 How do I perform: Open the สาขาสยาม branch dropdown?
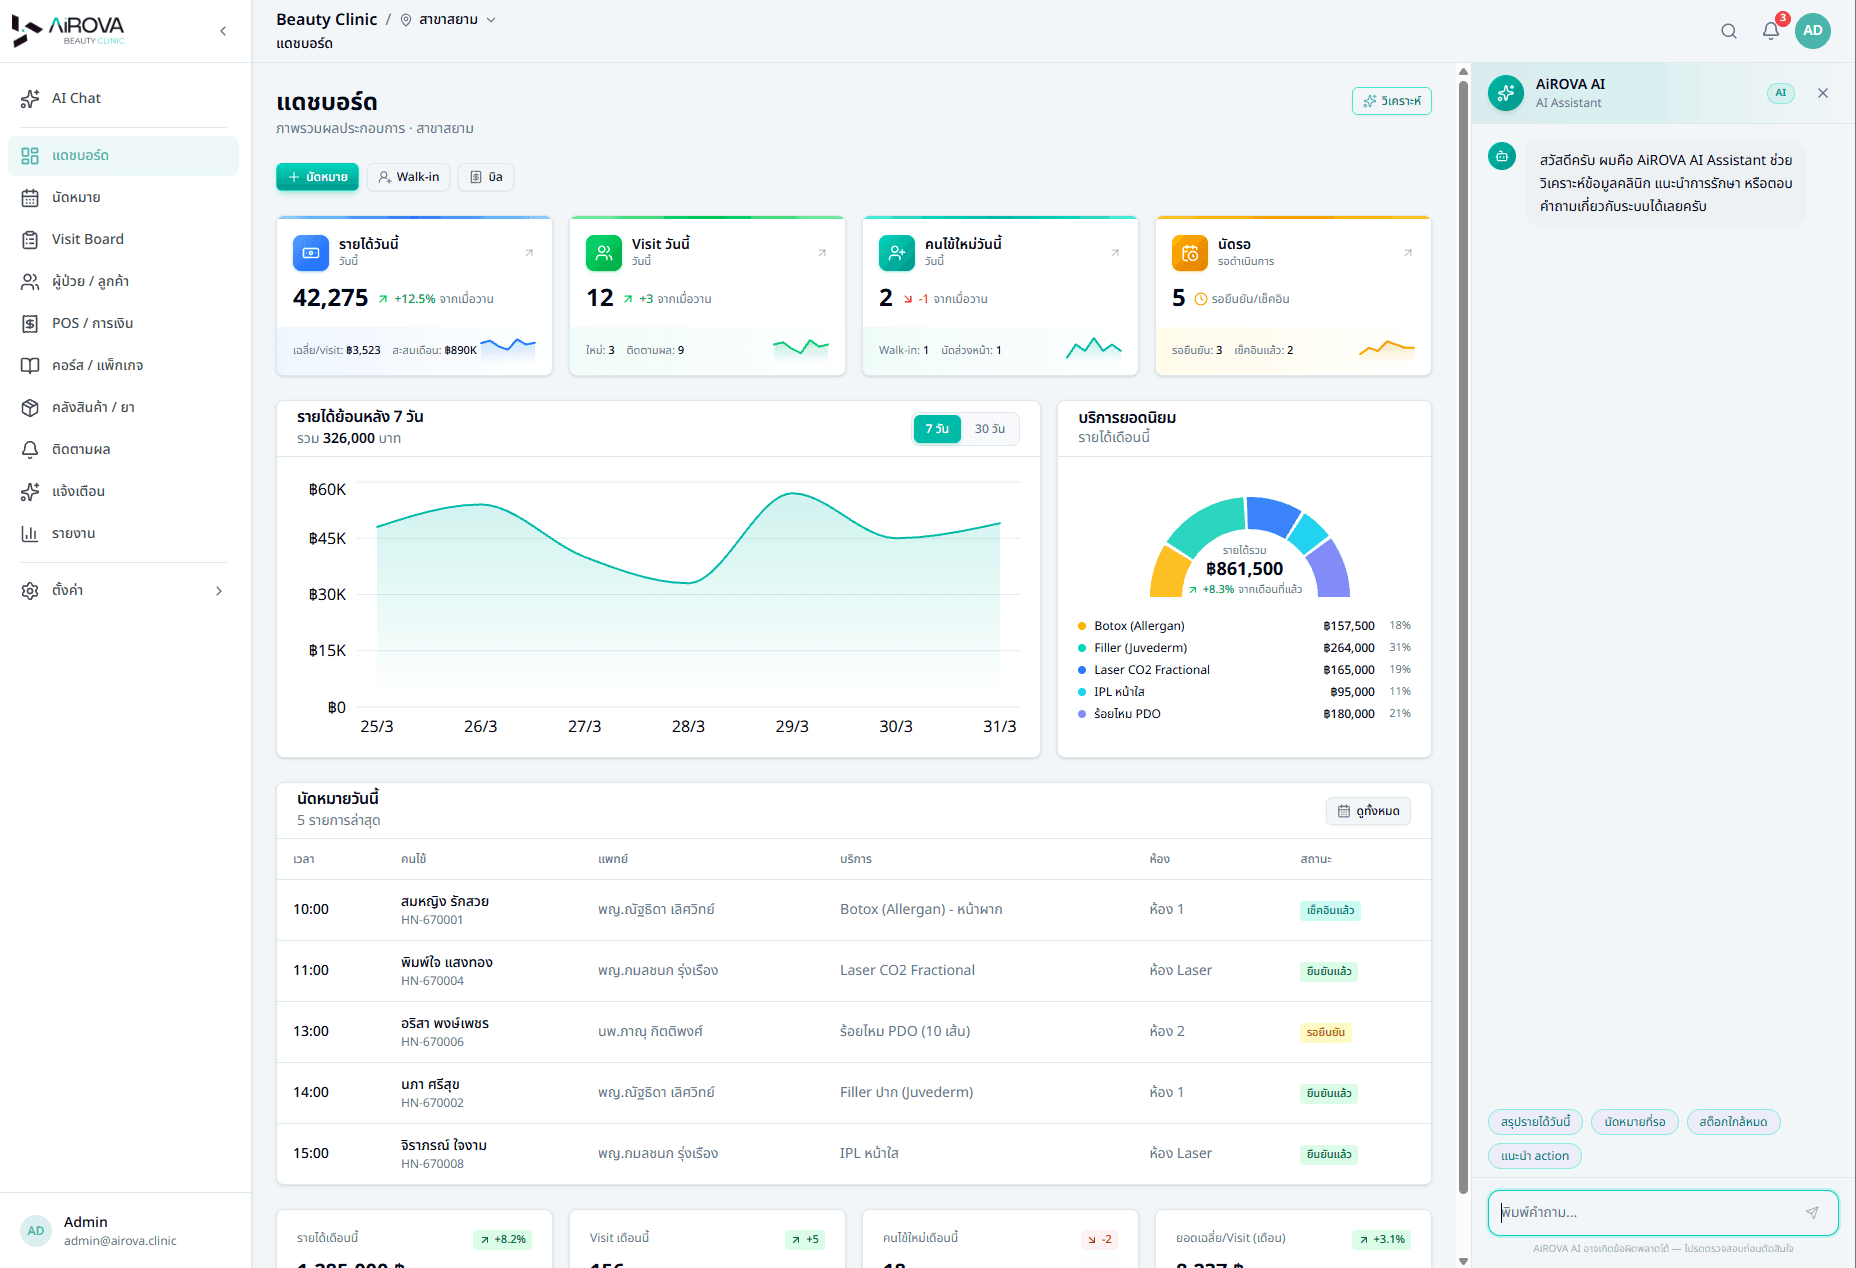448,20
